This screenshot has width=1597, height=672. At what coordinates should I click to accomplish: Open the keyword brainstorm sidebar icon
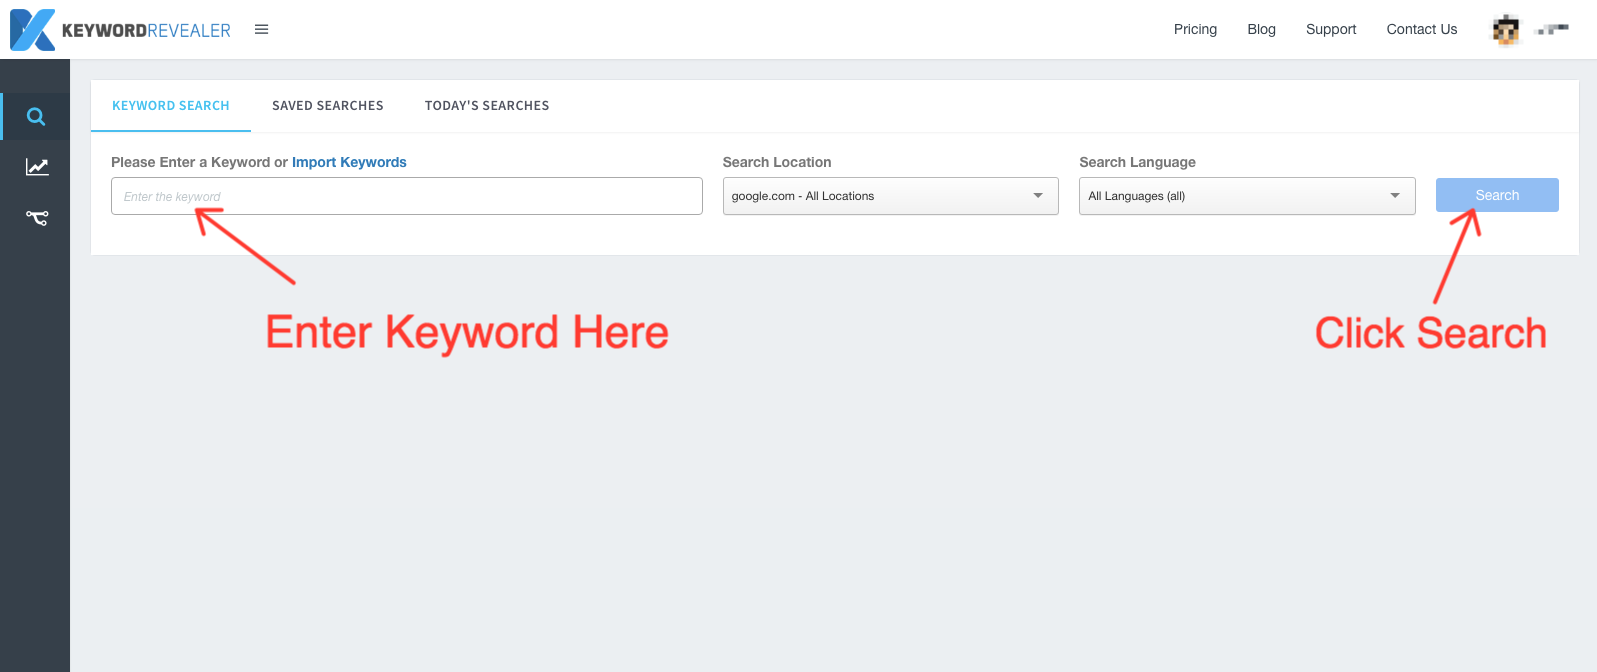point(37,217)
